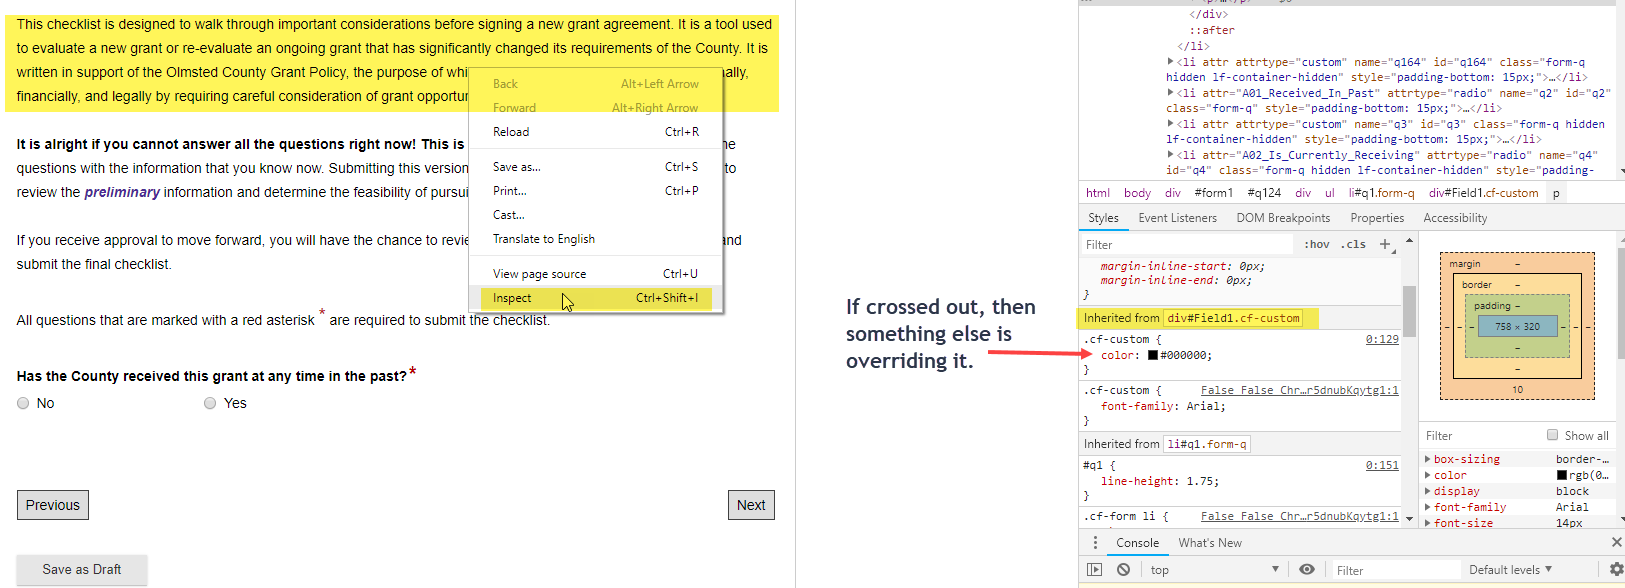Add a new style rule with plus icon
Screen dimensions: 1625x588
pos(1385,244)
